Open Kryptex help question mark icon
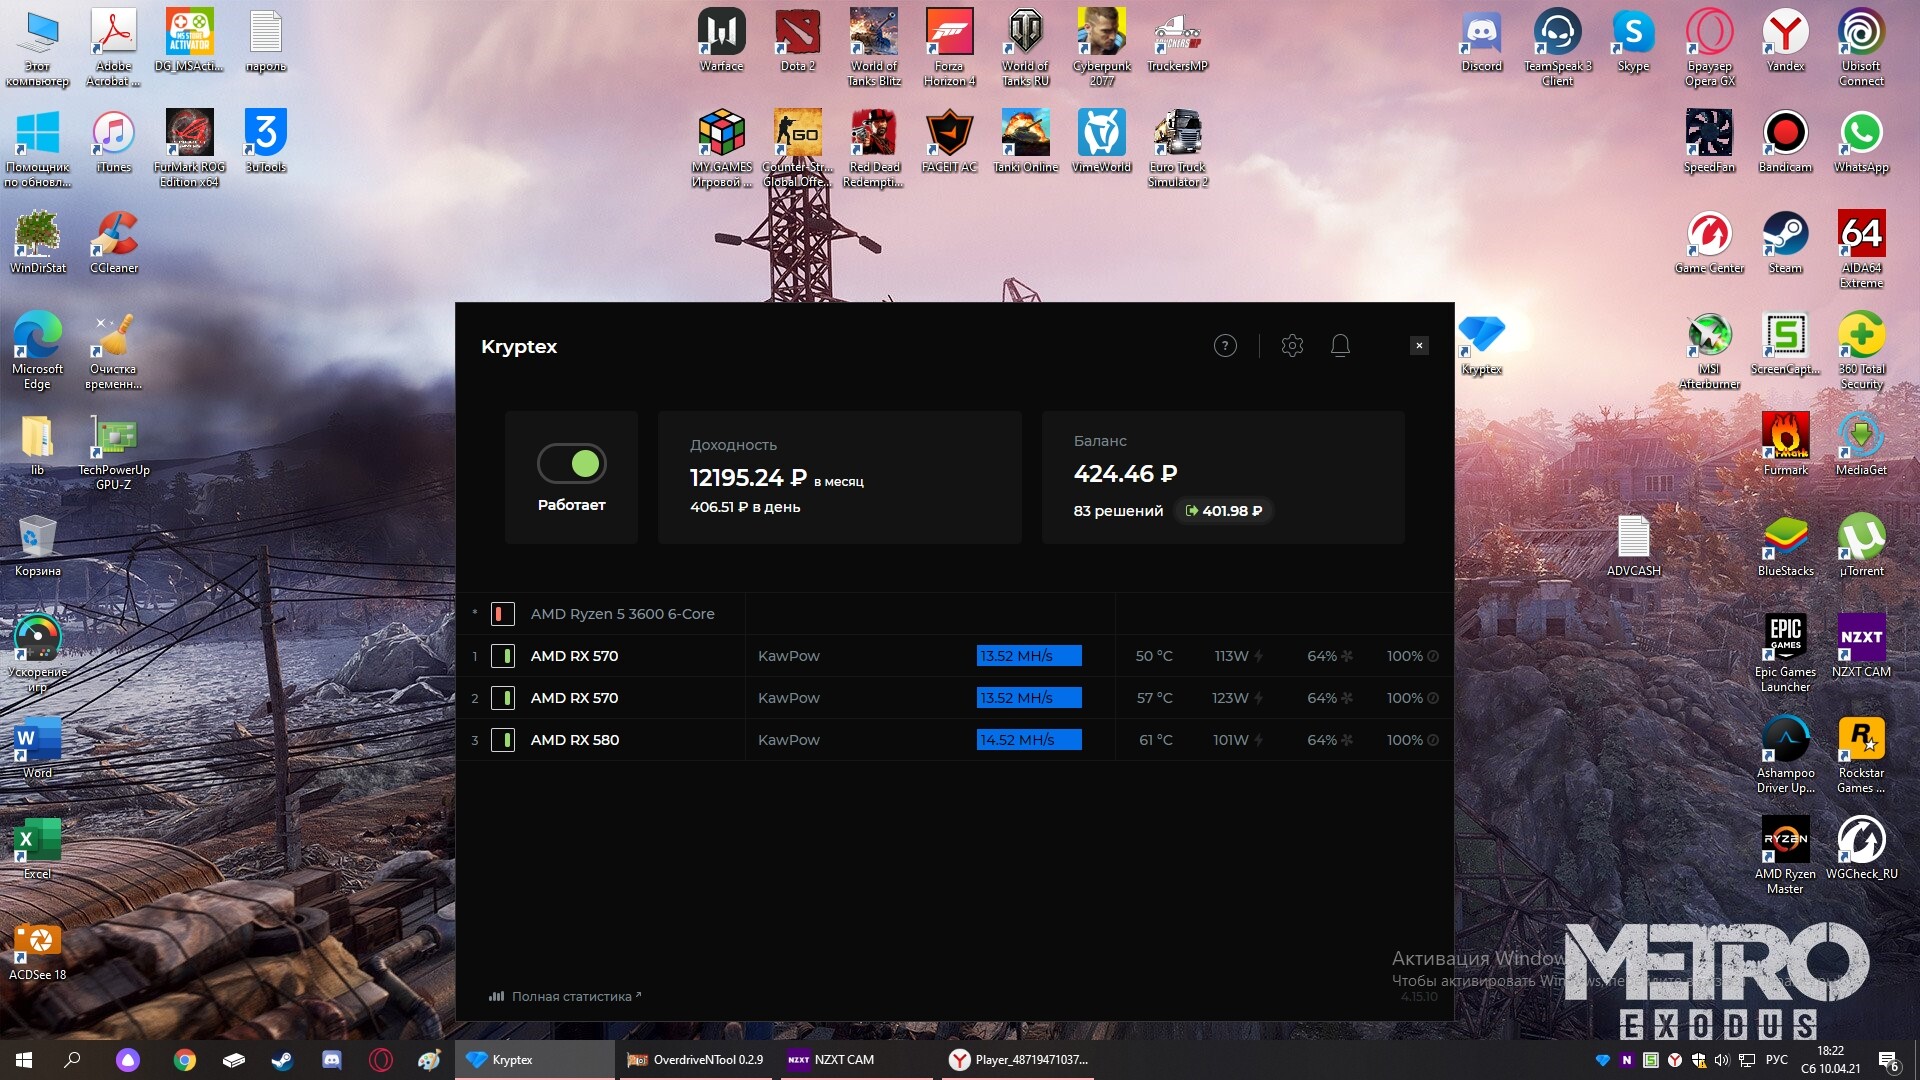Viewport: 1920px width, 1080px height. [1225, 346]
